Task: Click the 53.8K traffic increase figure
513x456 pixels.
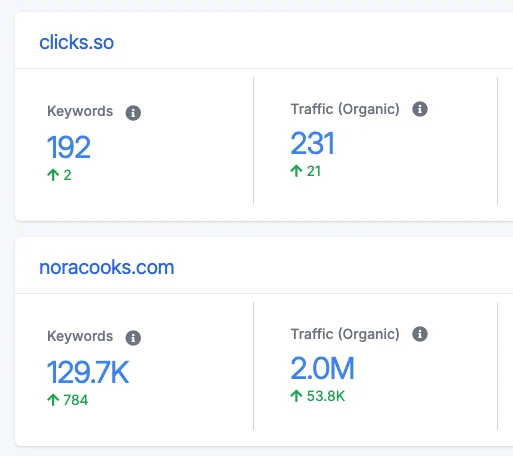Action: click(326, 396)
